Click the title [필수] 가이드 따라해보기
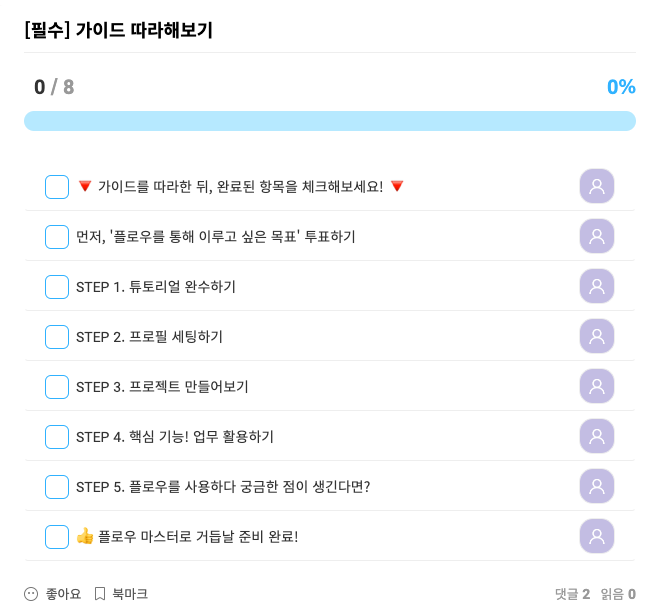This screenshot has height=616, width=658. click(119, 30)
